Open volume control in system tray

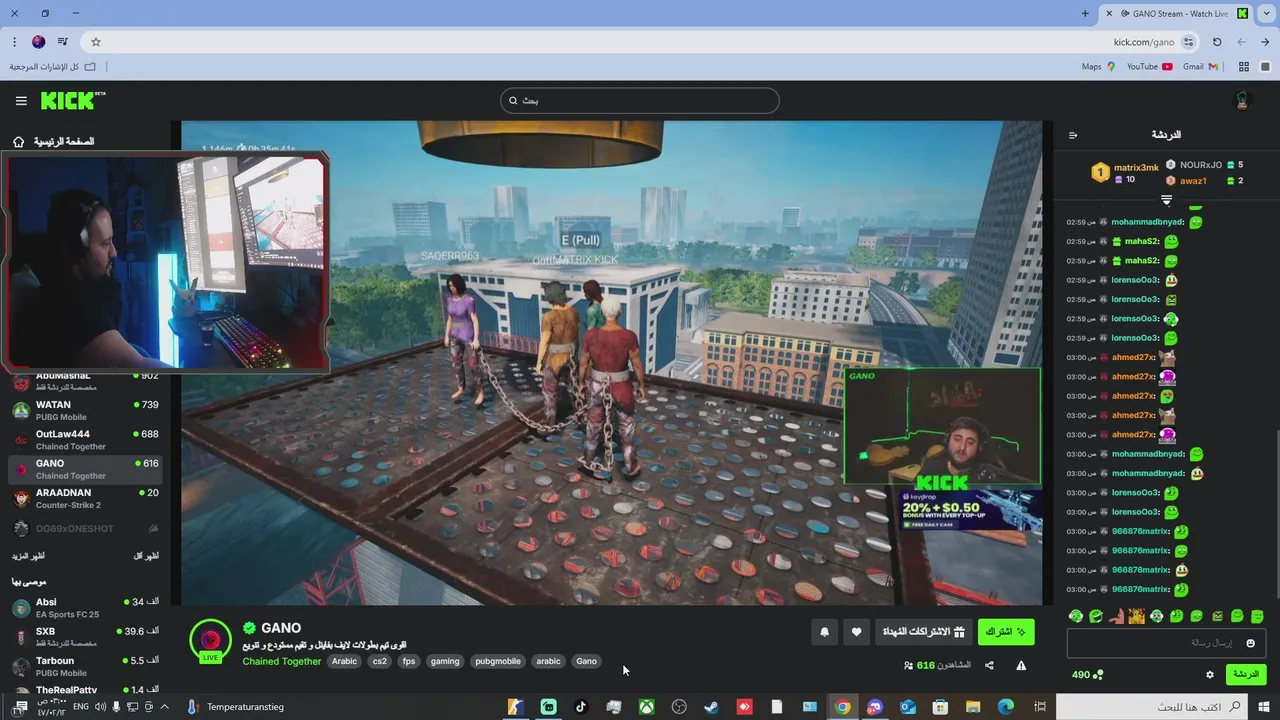(x=101, y=707)
